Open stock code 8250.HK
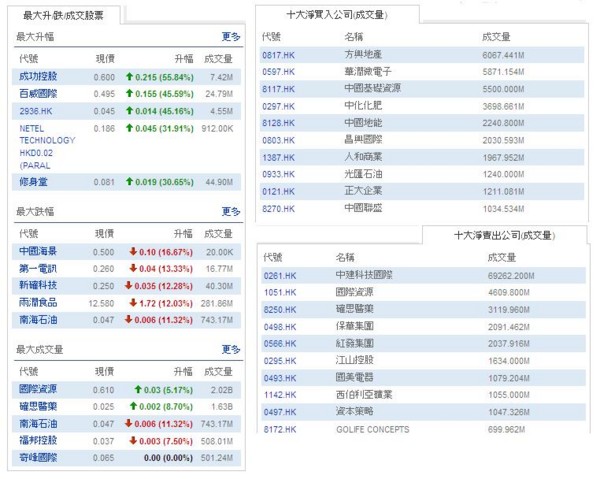600x479 pixels. coord(280,310)
